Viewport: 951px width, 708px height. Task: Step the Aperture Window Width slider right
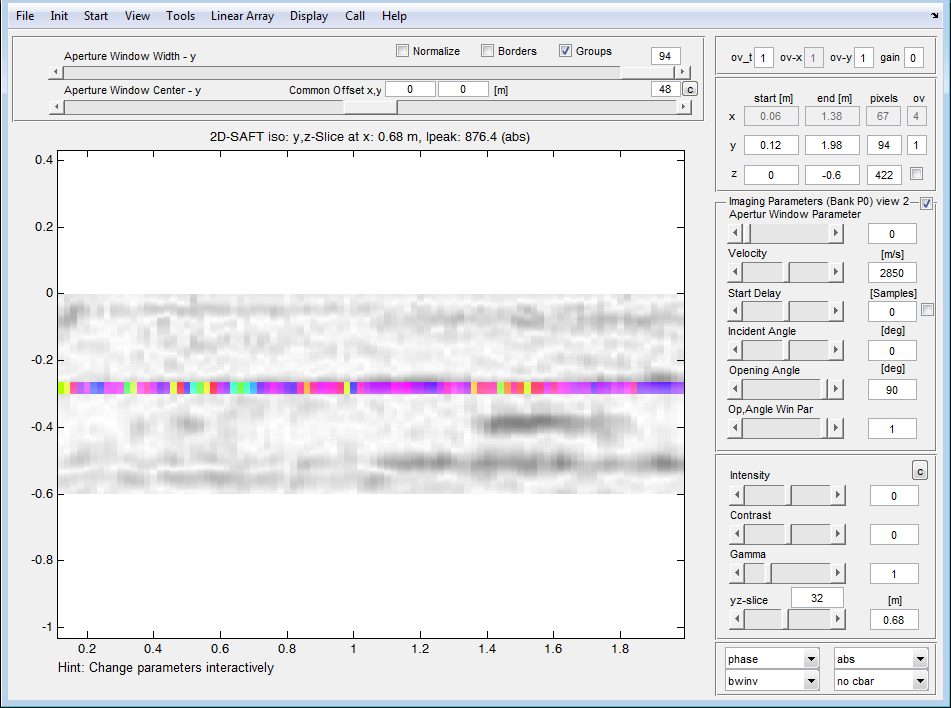(x=683, y=72)
